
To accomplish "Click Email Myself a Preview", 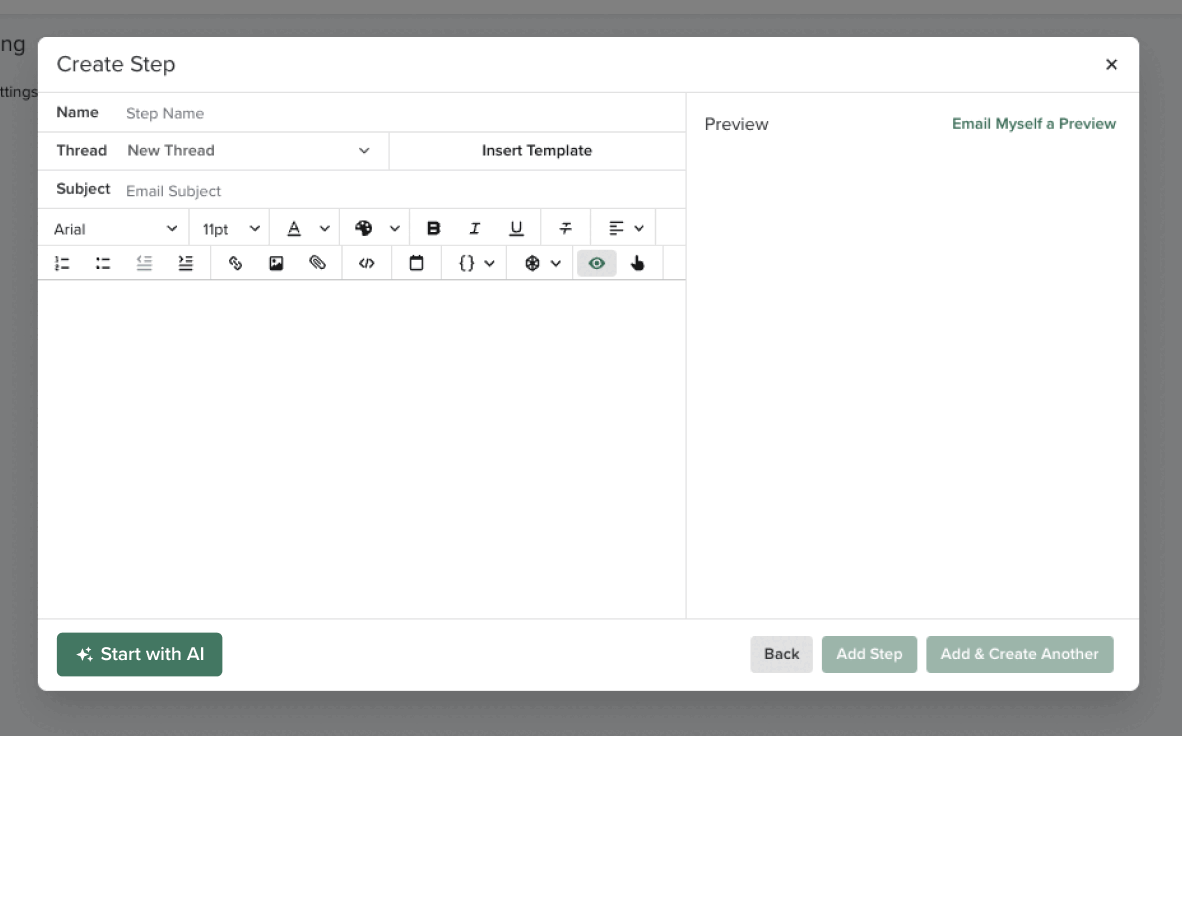I will pos(1033,123).
